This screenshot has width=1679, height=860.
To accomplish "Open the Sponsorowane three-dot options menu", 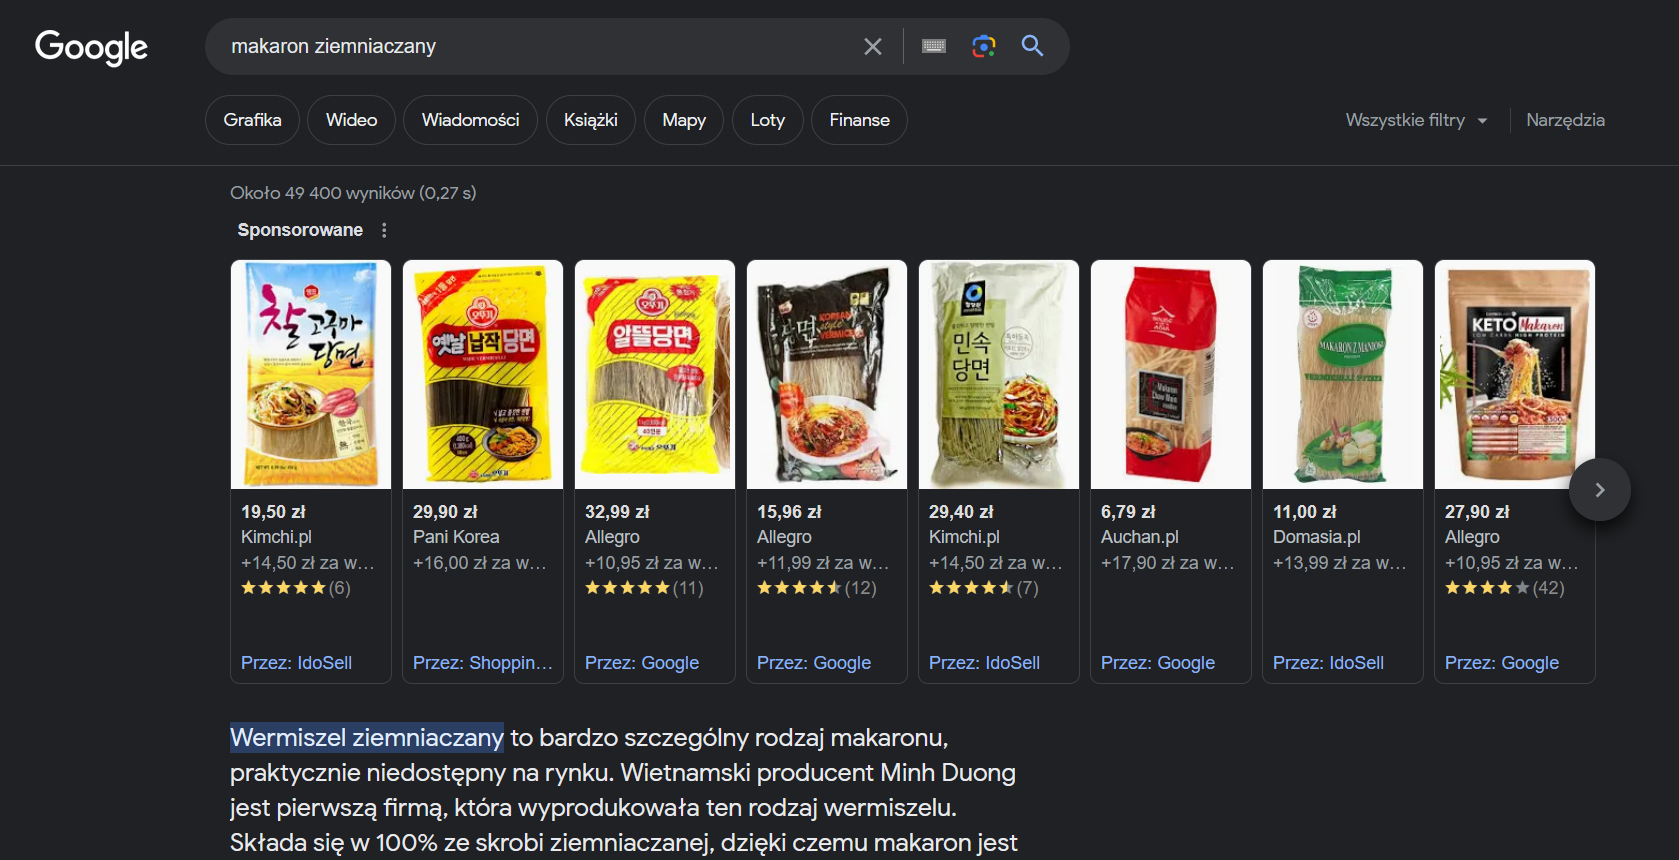I will point(384,229).
